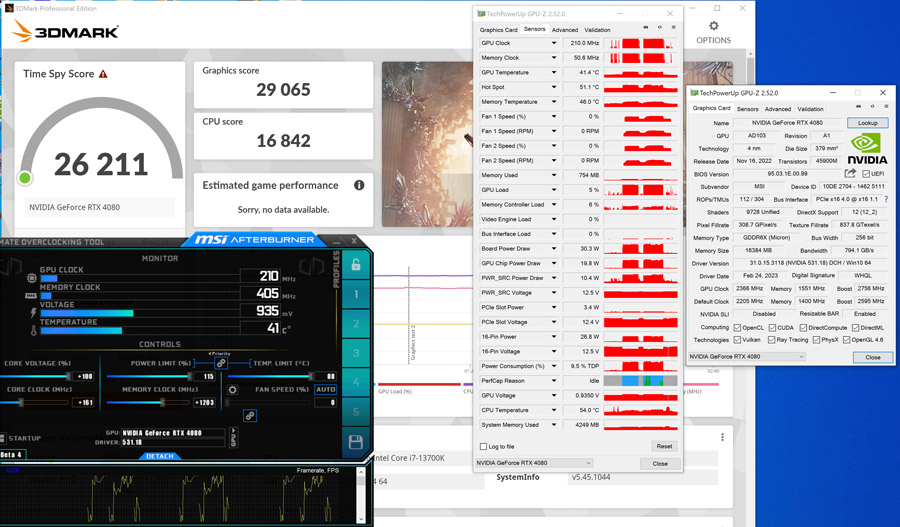
Task: Toggle UEFI checkbox in GPU-Z
Action: point(866,174)
